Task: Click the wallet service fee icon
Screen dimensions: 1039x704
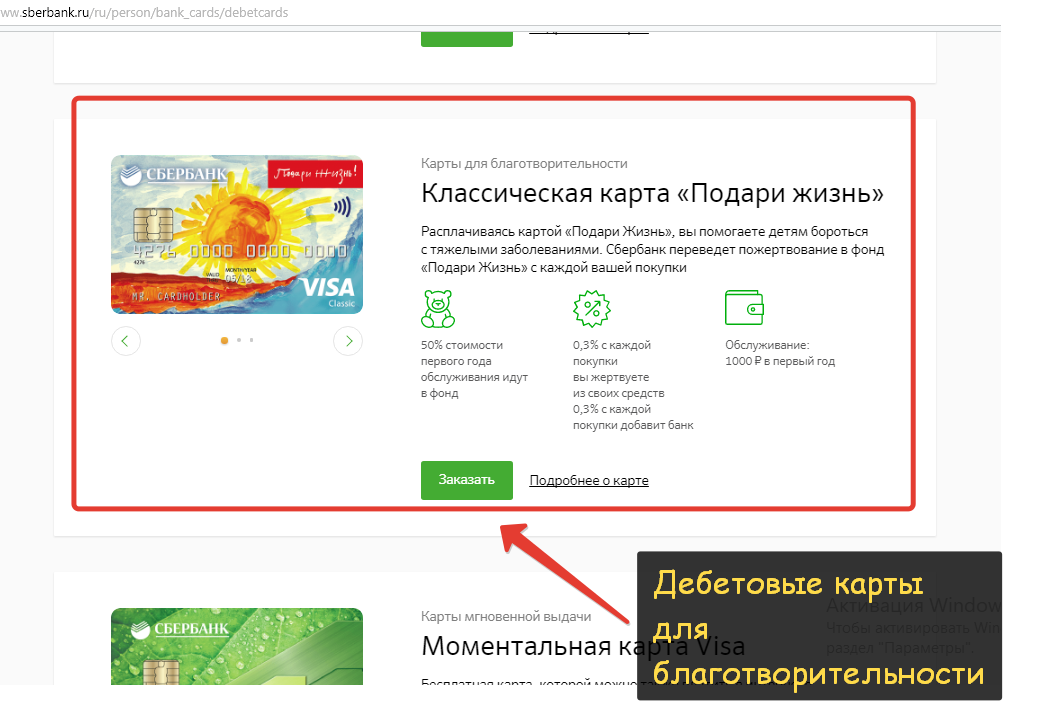Action: click(x=744, y=308)
